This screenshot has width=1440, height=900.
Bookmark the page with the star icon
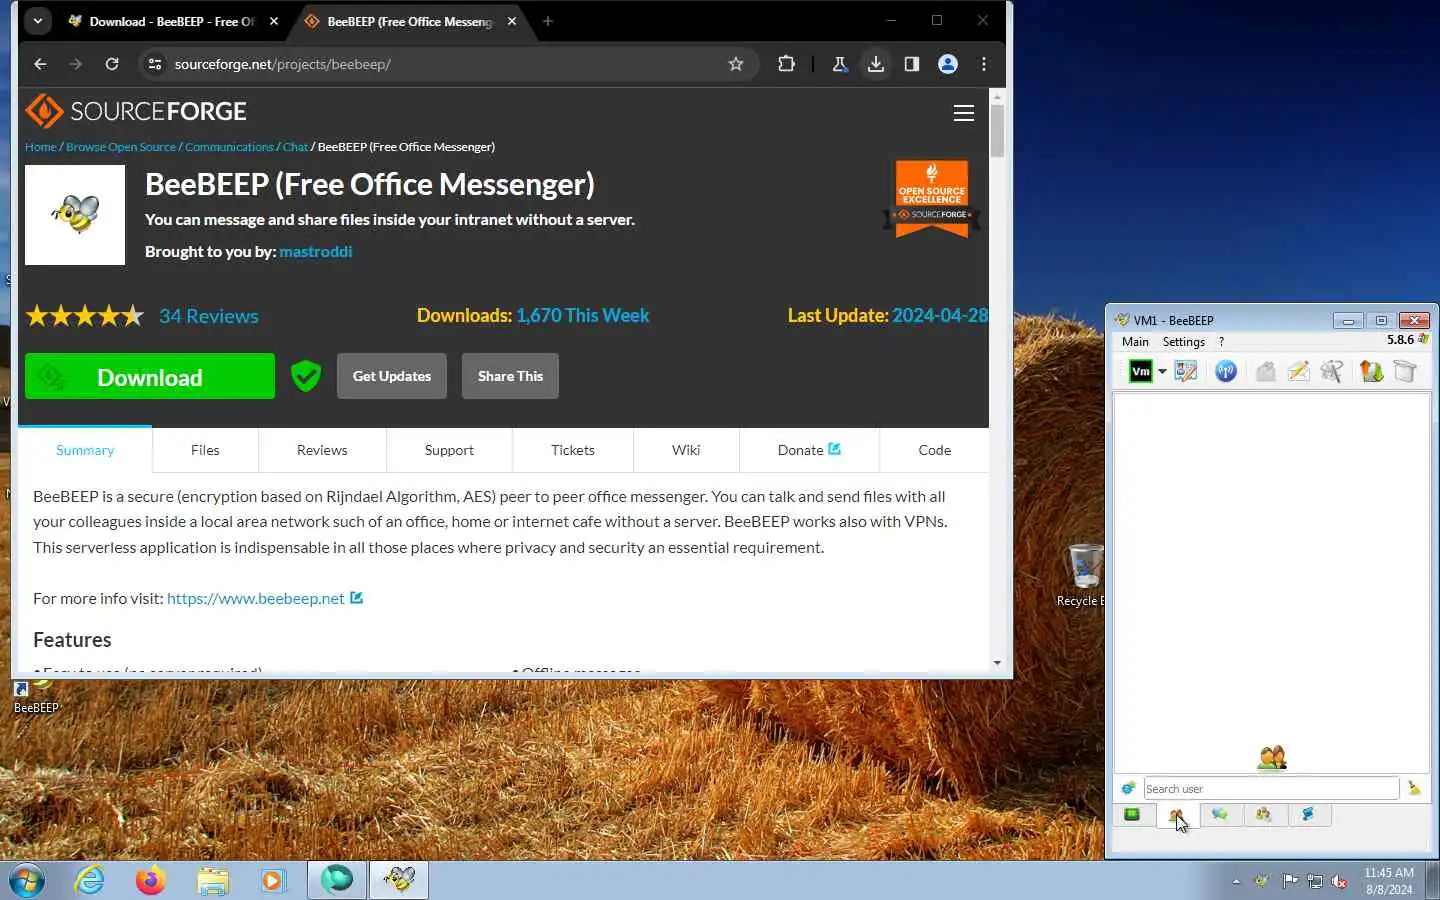pos(736,64)
